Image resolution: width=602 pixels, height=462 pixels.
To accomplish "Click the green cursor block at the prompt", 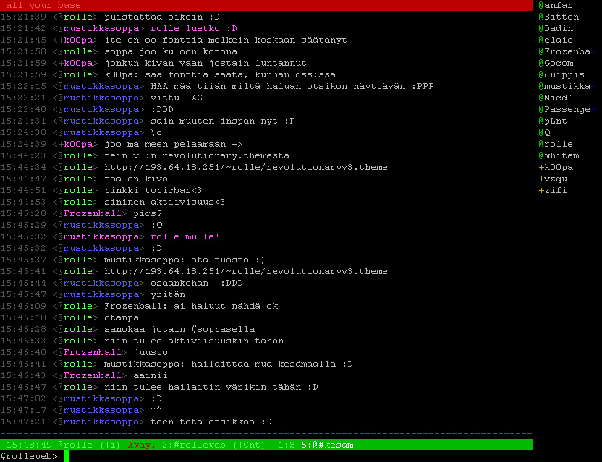I will point(66,456).
